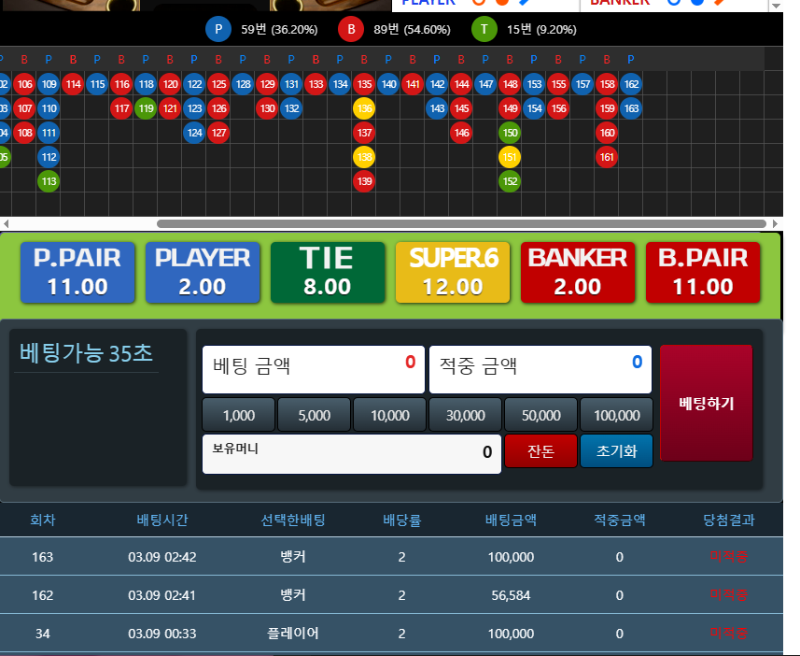800x656 pixels.
Task: Click the blue roadmap bead 162
Action: [631, 84]
